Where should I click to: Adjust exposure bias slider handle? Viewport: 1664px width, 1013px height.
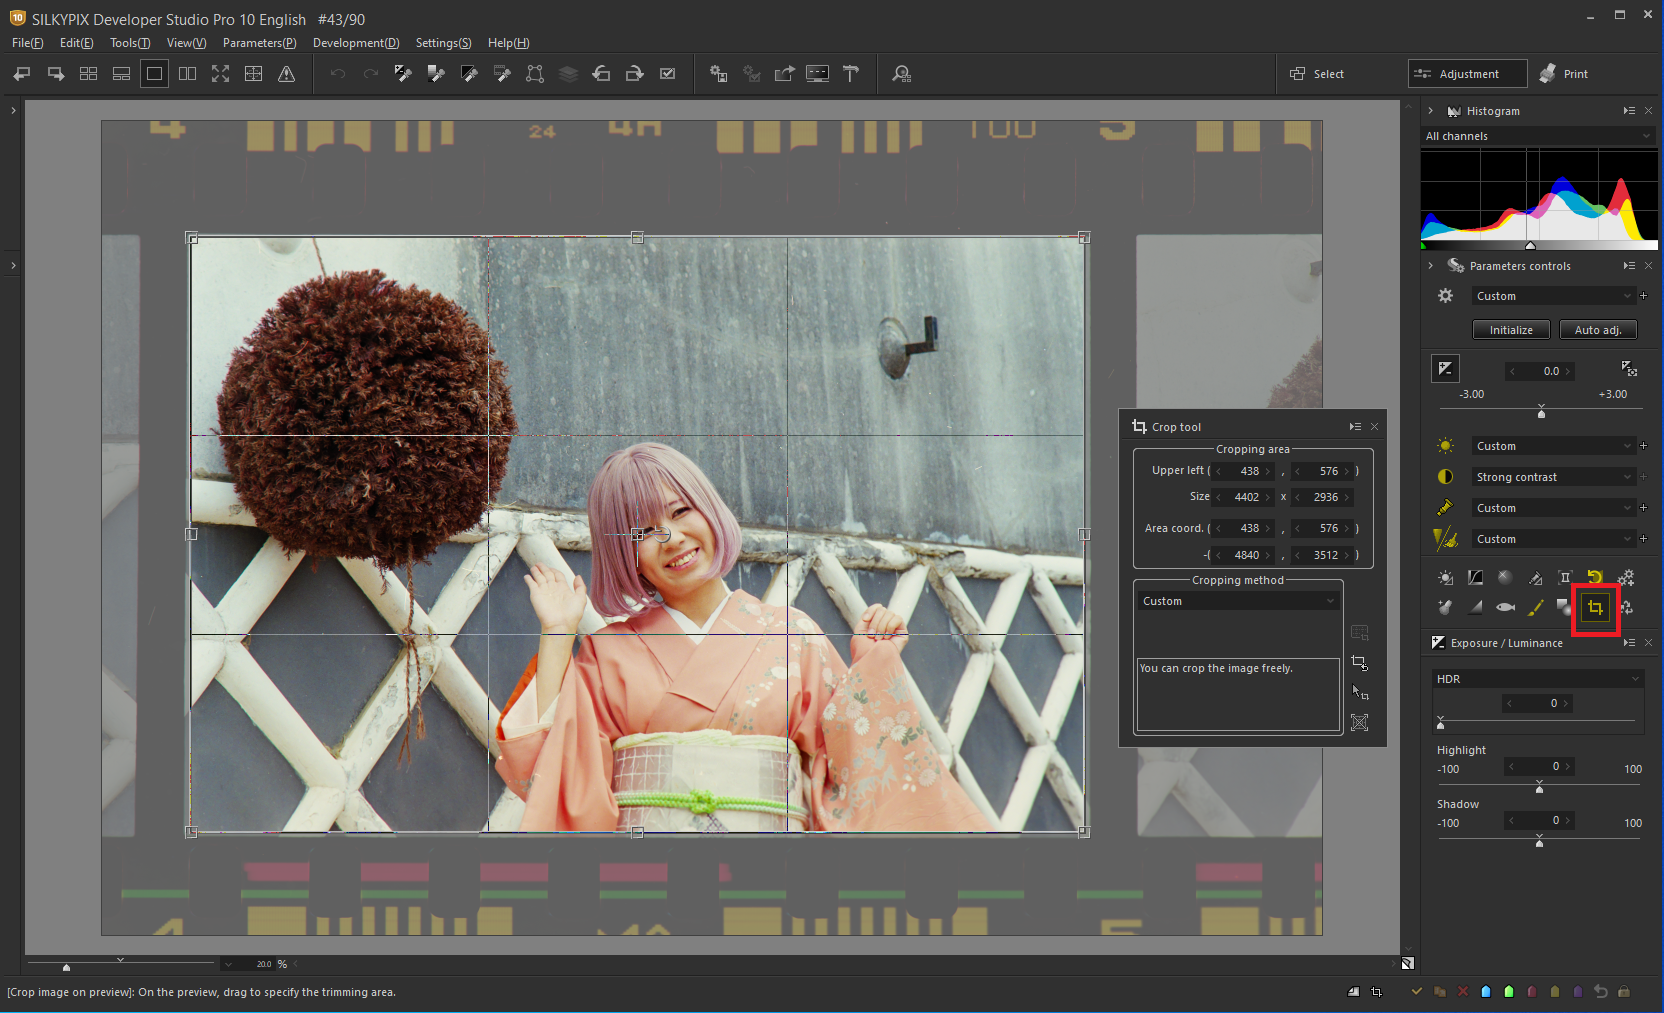1541,412
